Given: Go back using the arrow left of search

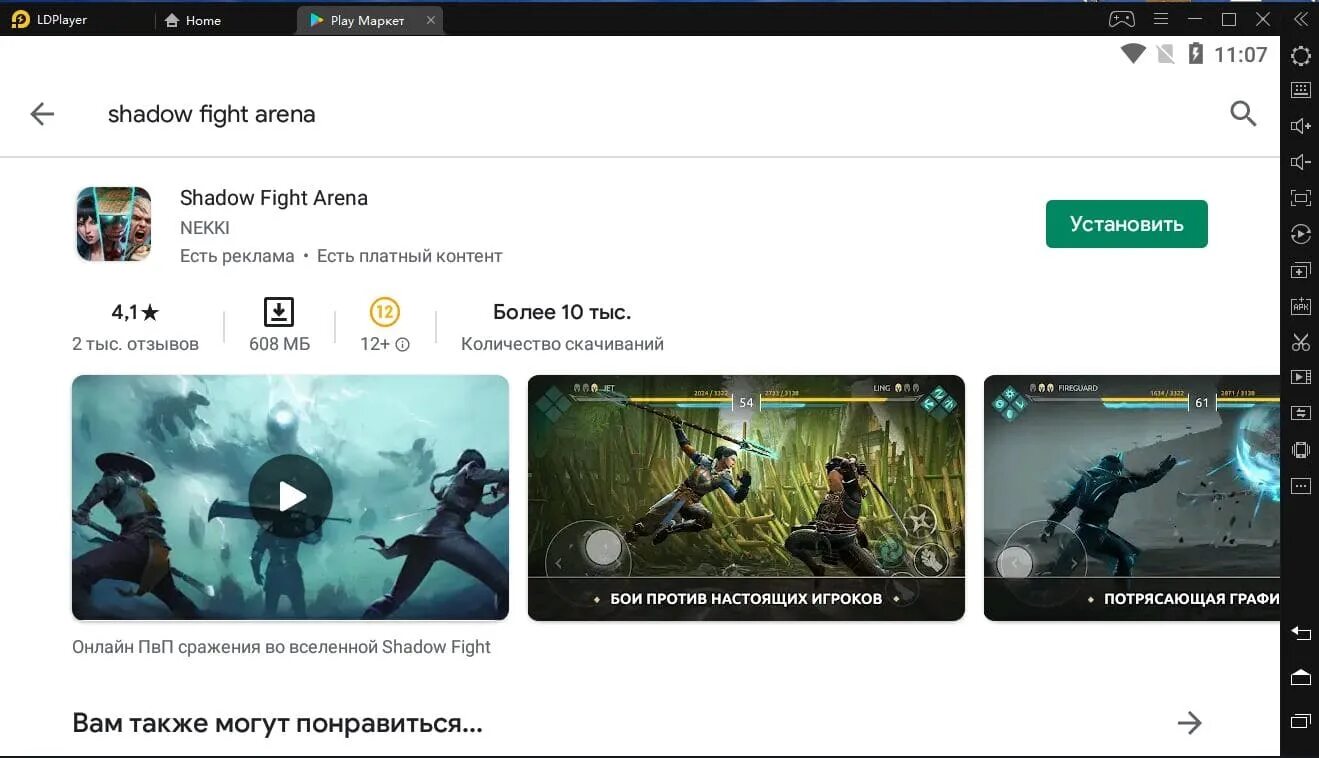Looking at the screenshot, I should point(42,114).
